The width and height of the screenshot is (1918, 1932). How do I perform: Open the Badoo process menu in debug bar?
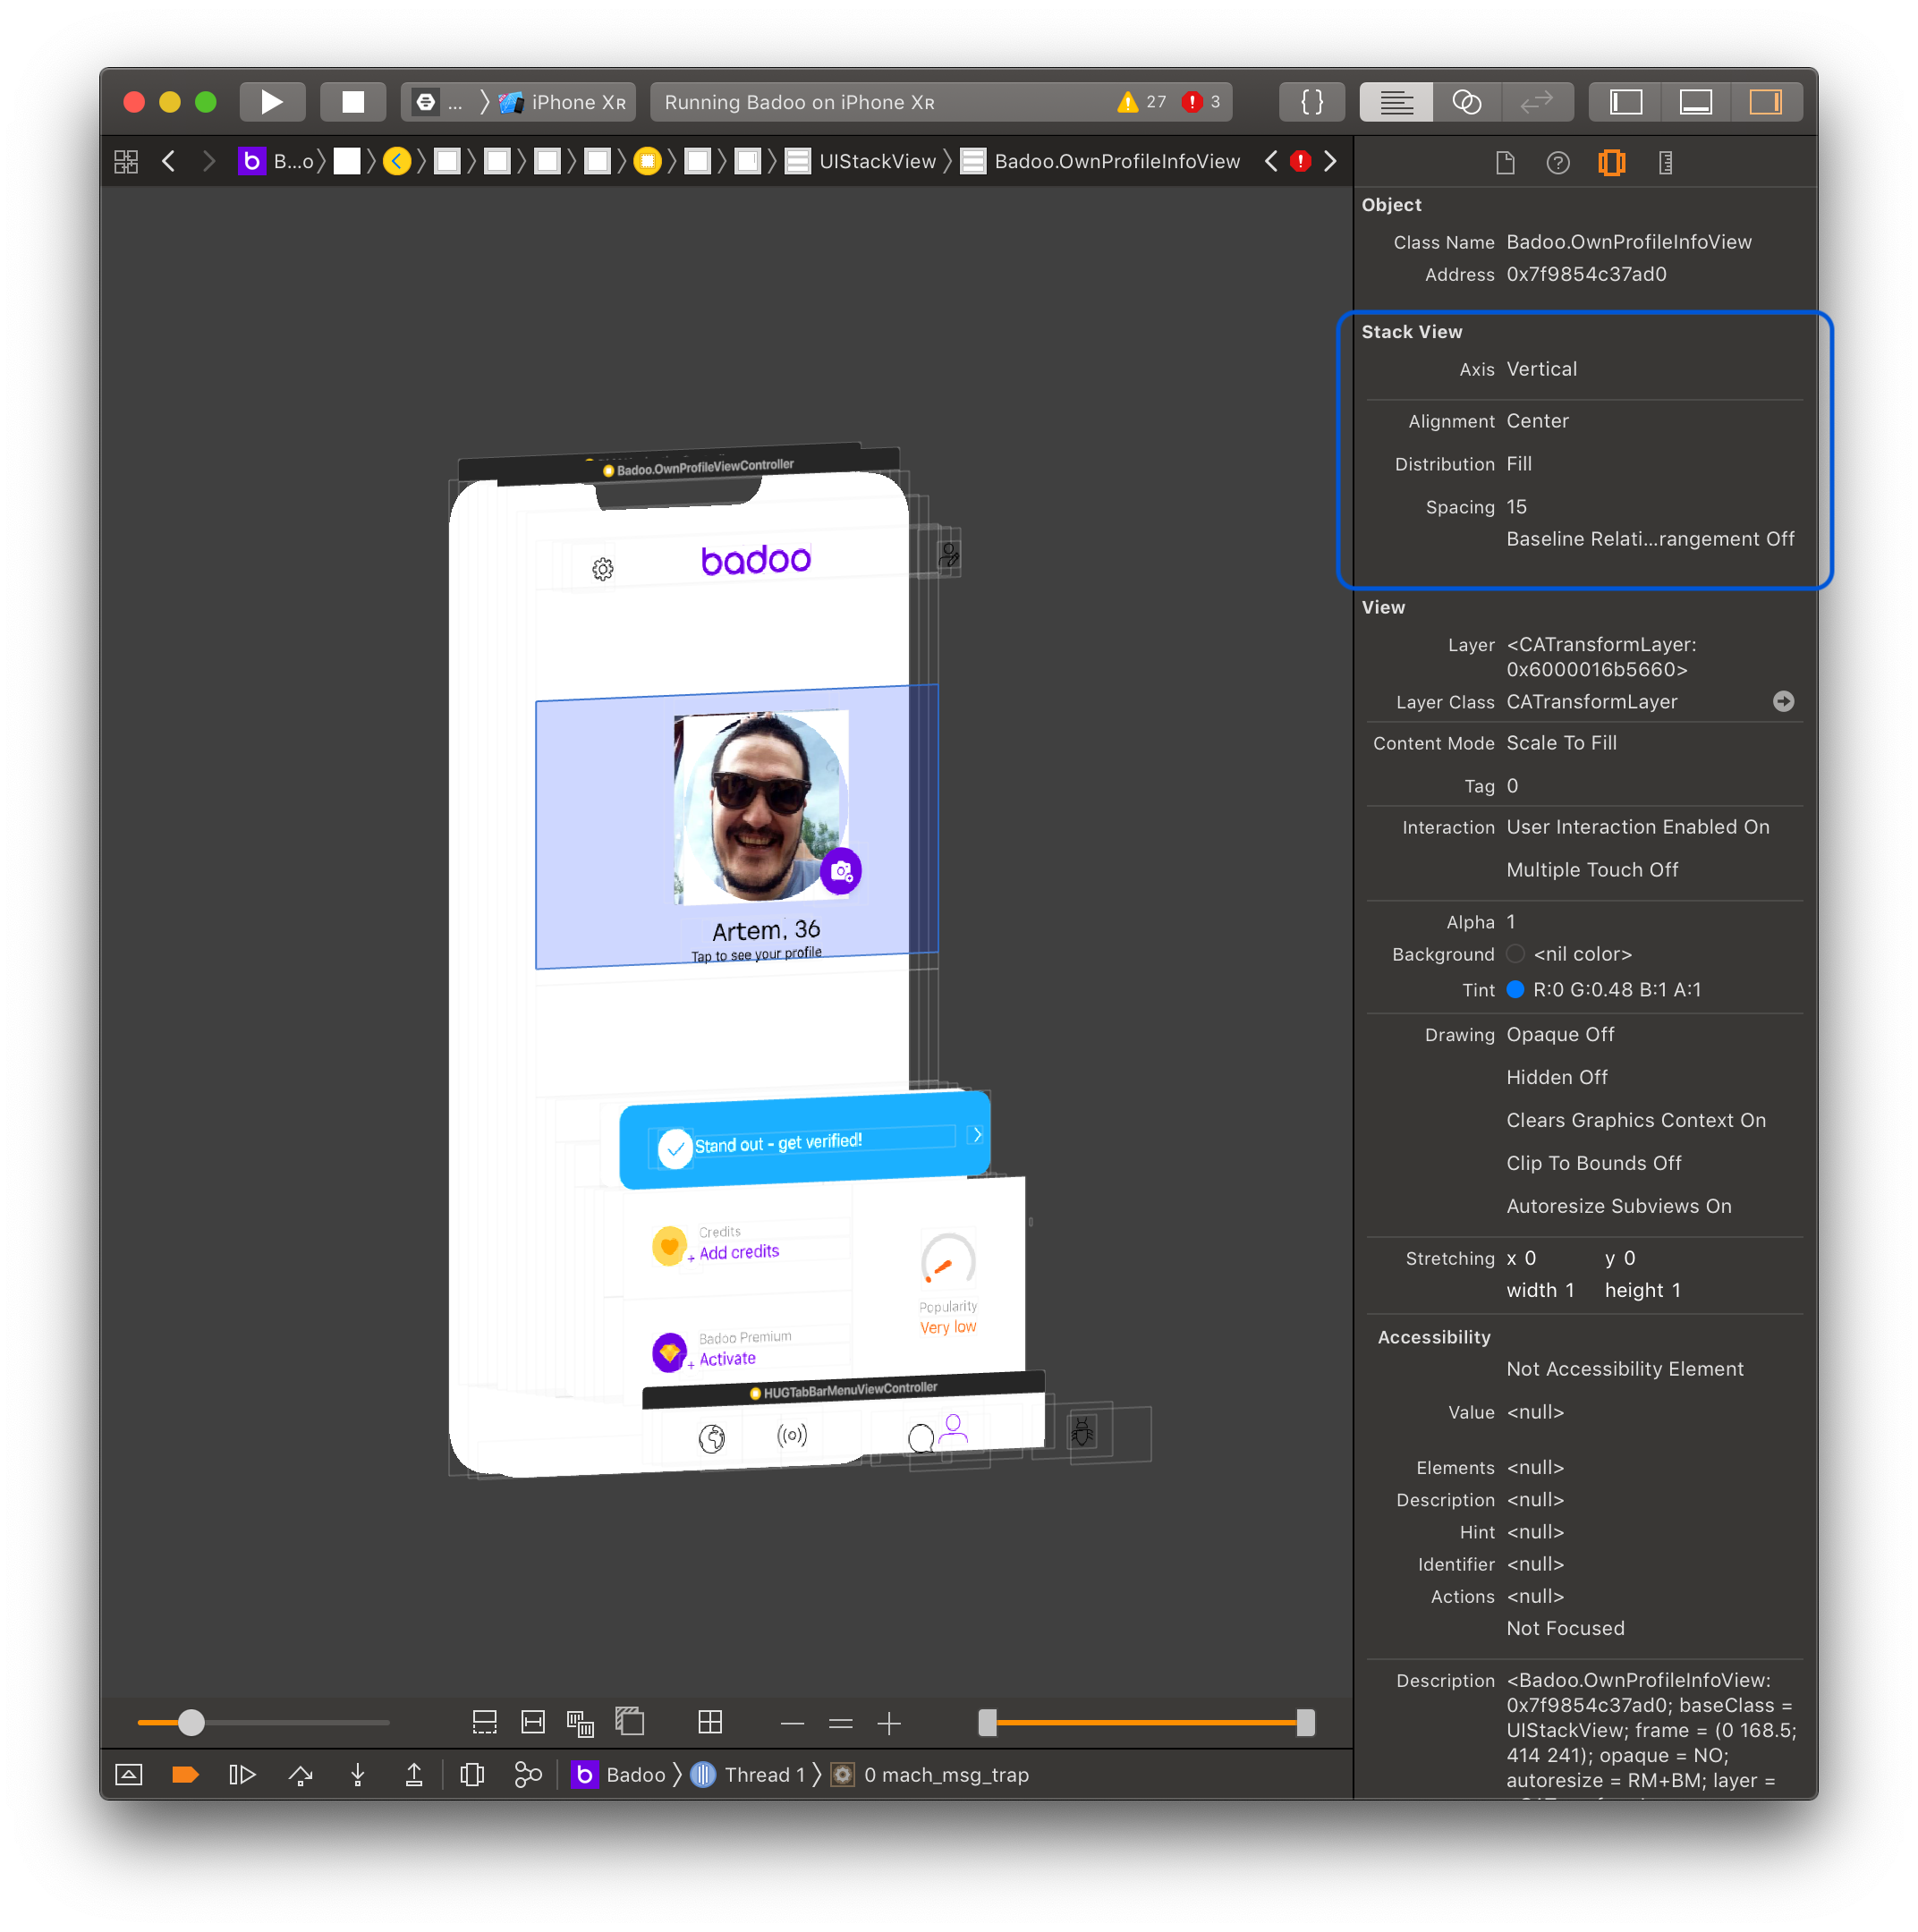618,1775
